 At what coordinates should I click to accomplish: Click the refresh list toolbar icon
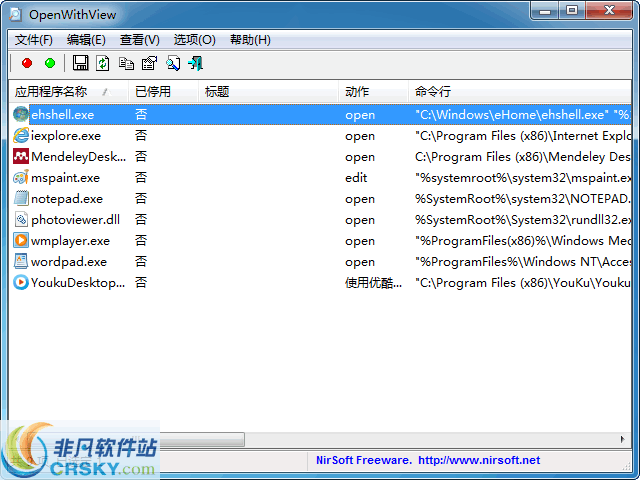coord(103,63)
